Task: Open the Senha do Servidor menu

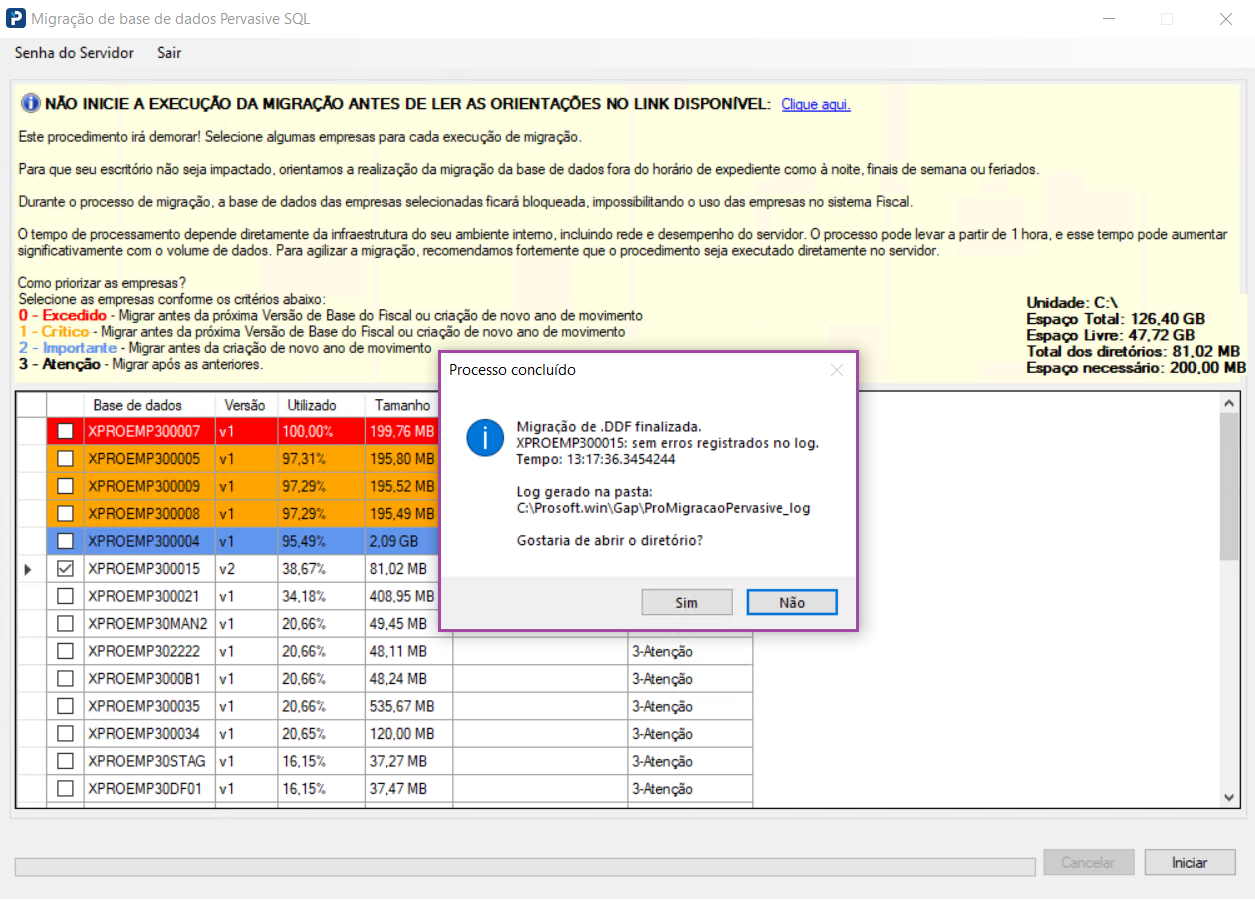Action: tap(74, 53)
